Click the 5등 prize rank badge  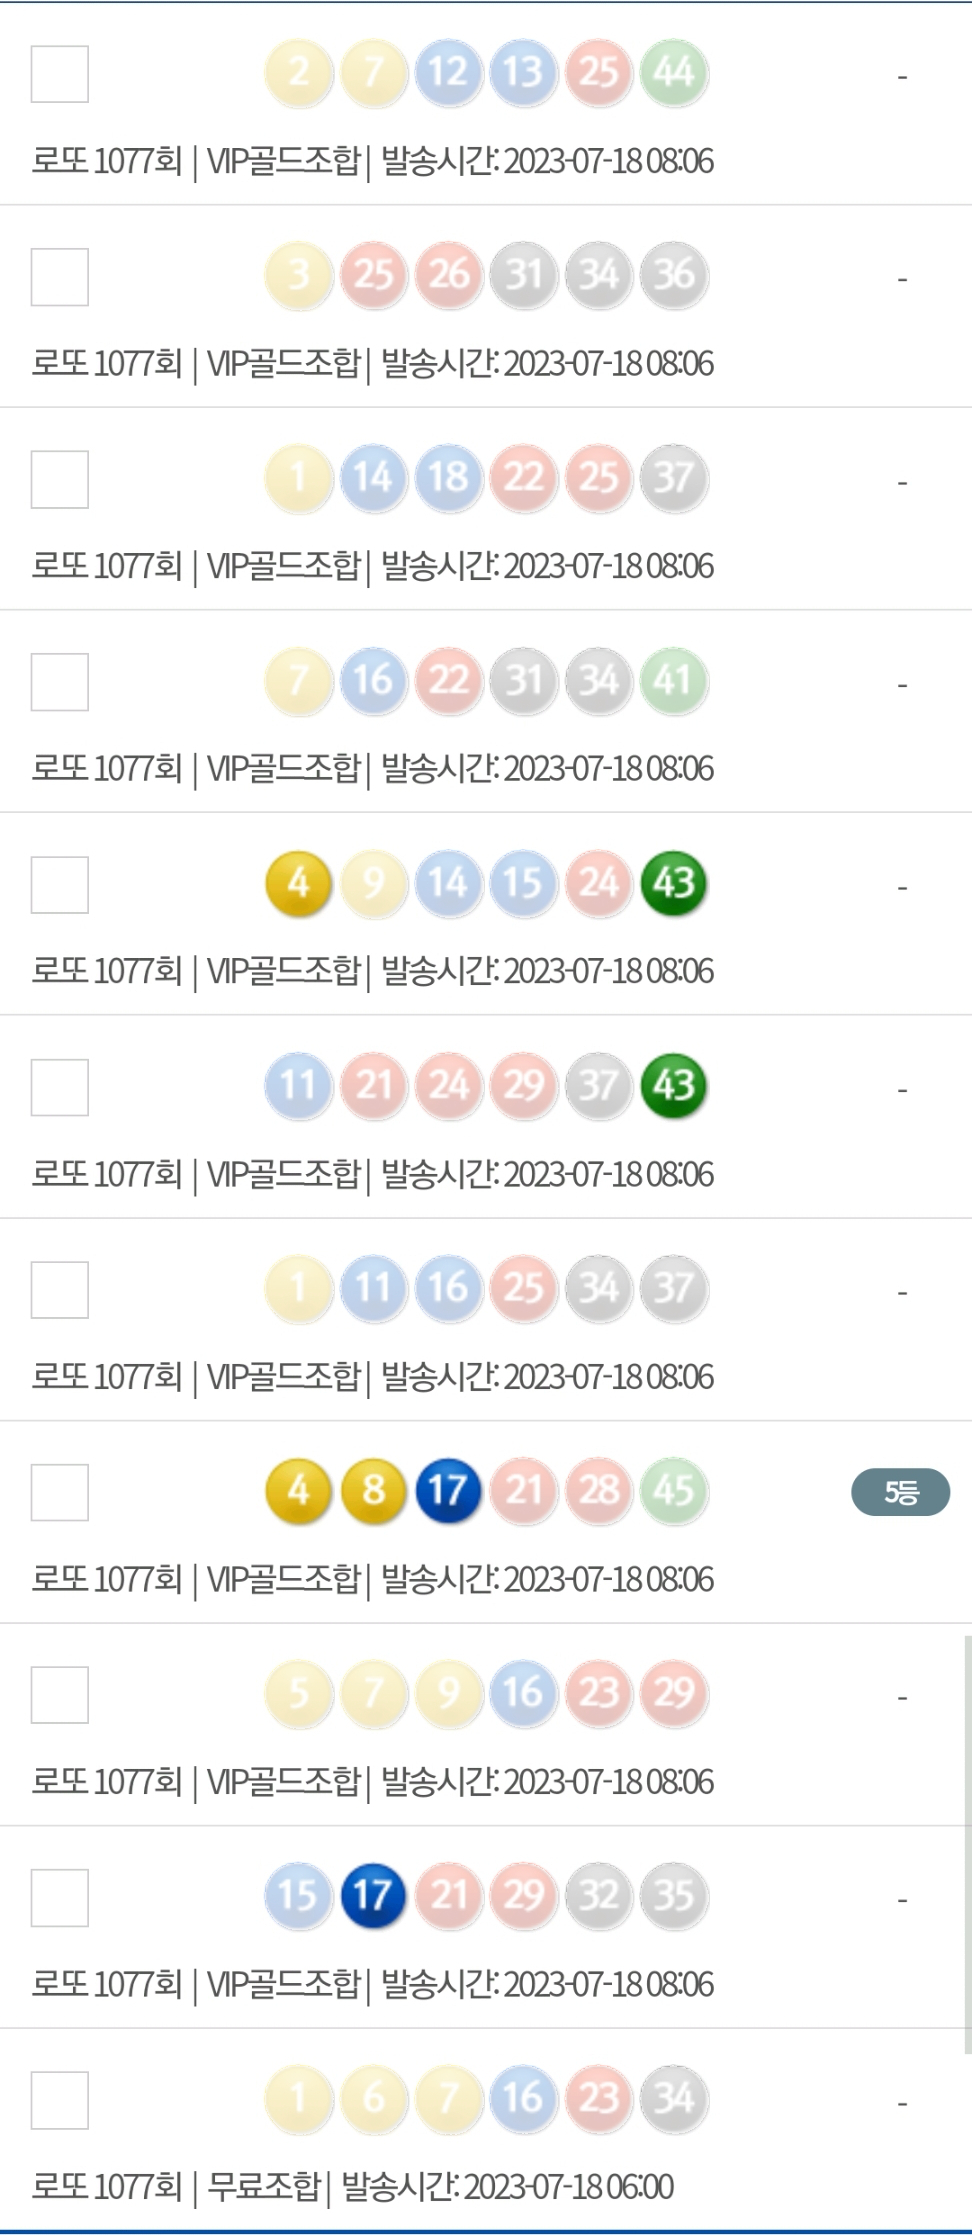pos(900,1492)
